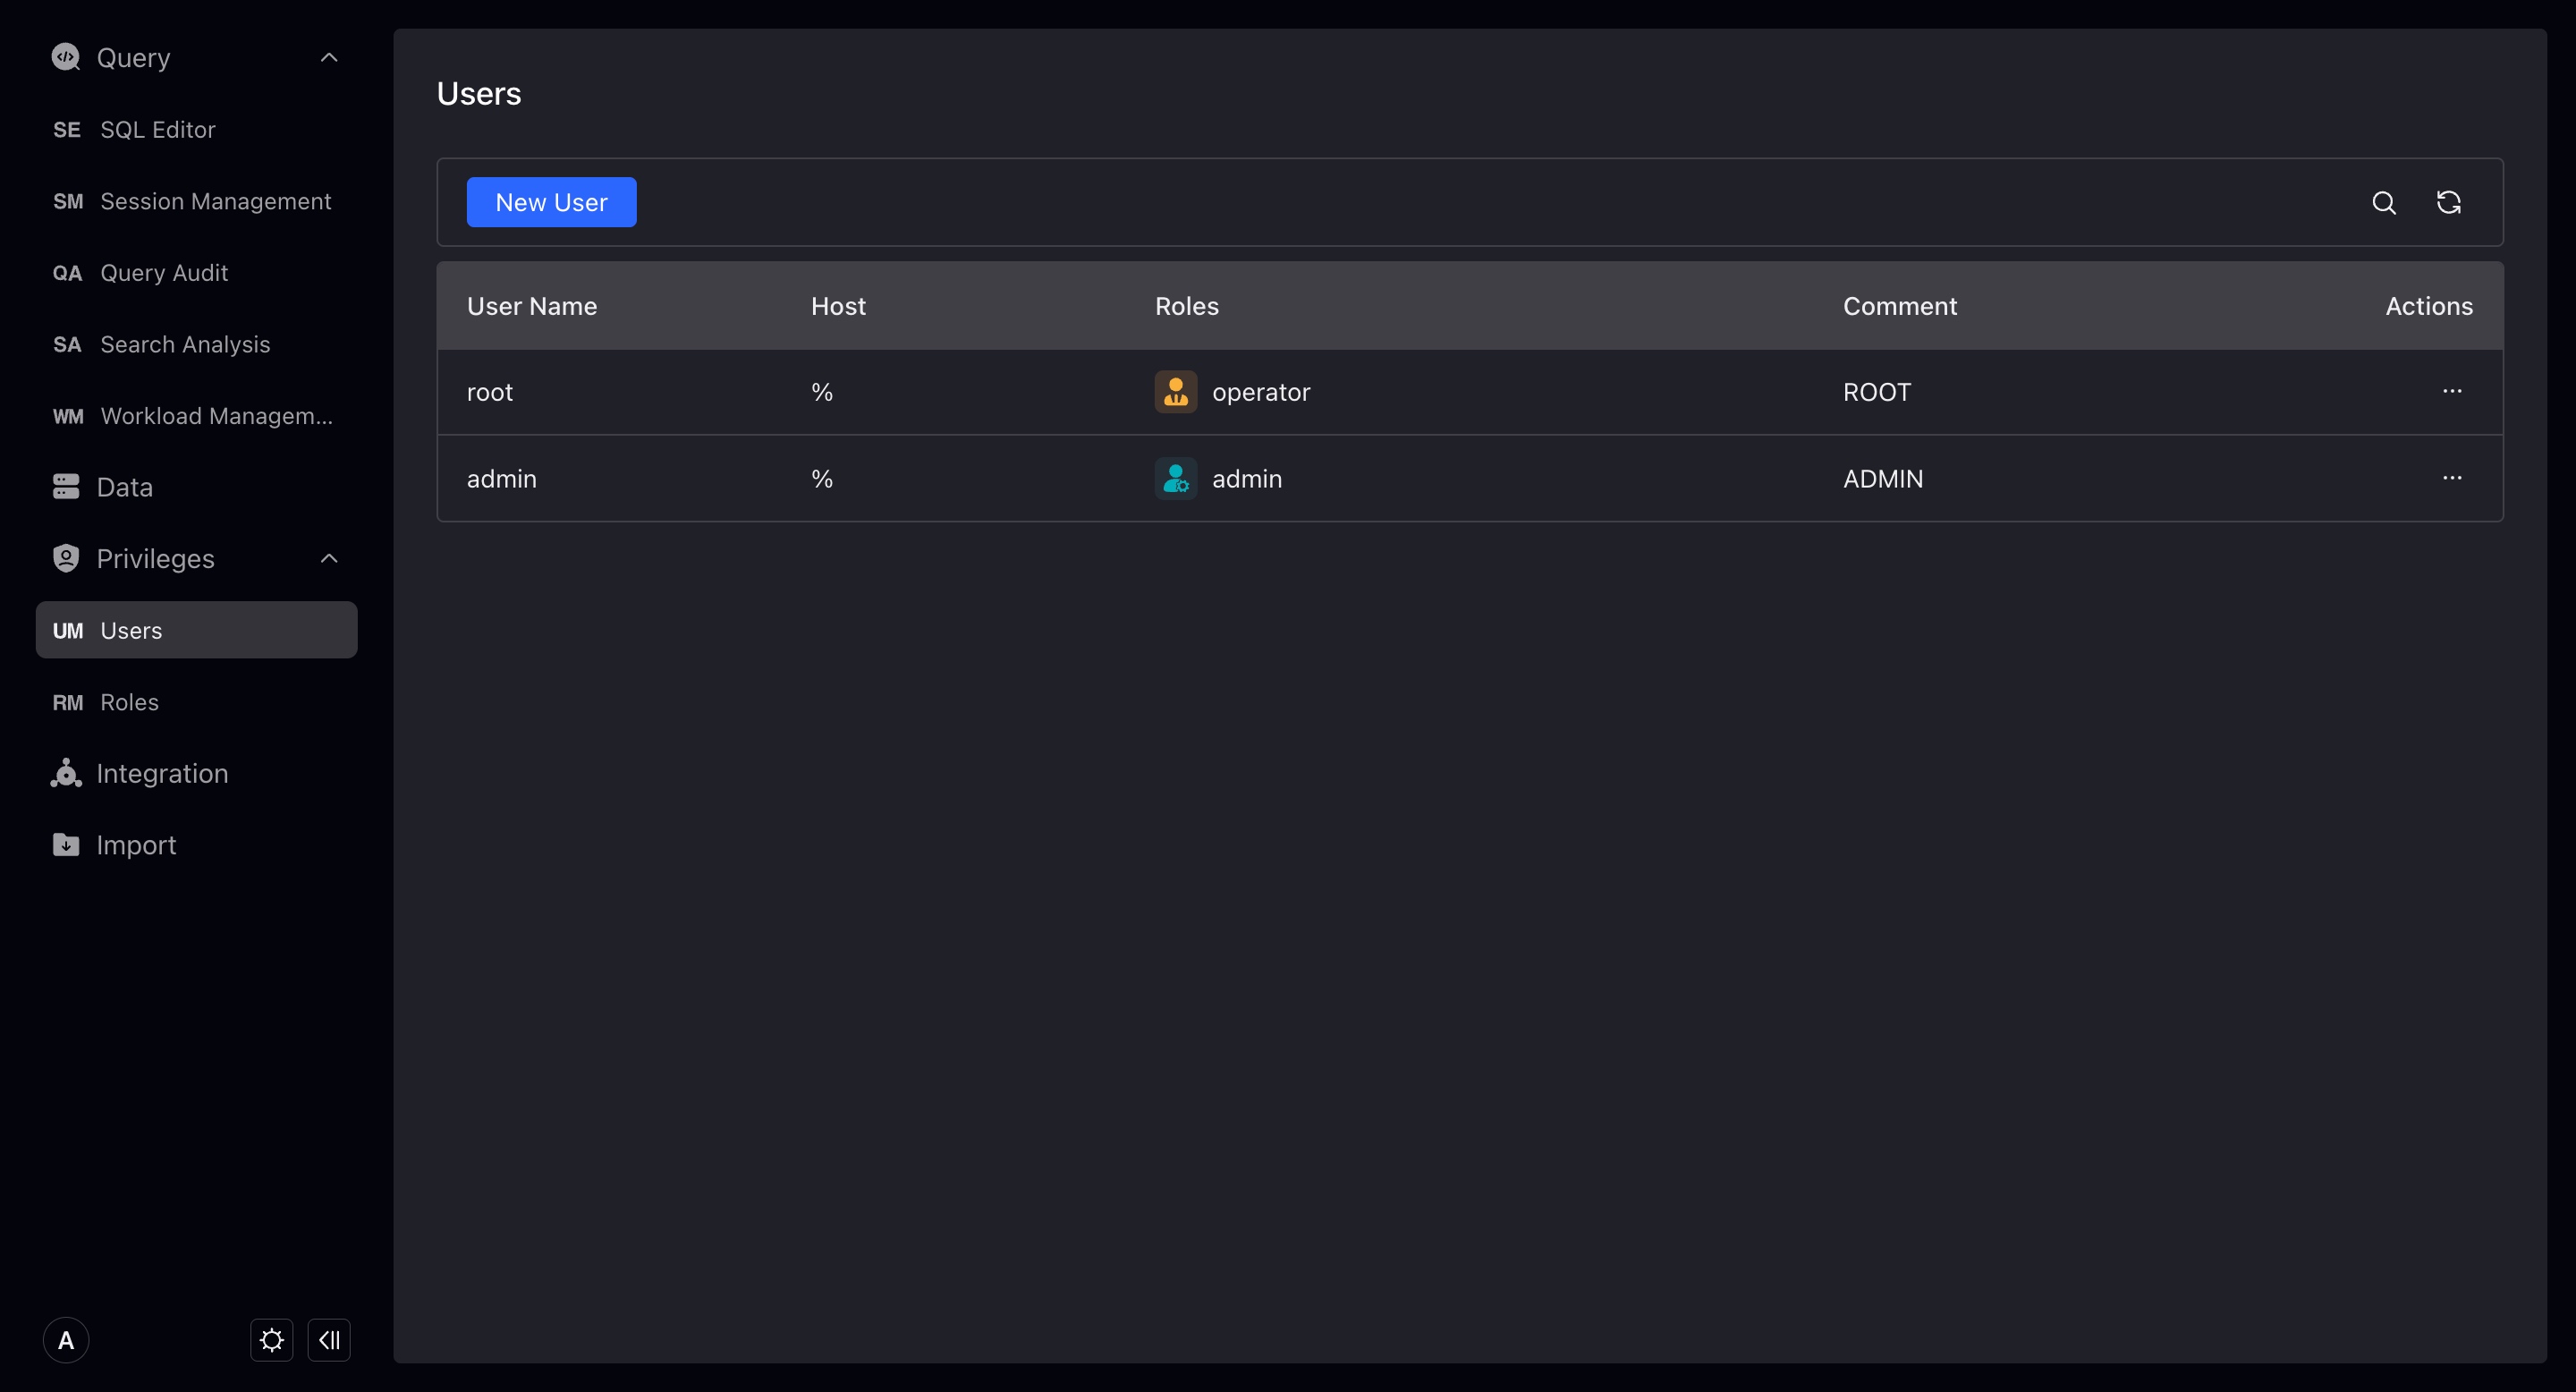Create a New User

pos(551,203)
